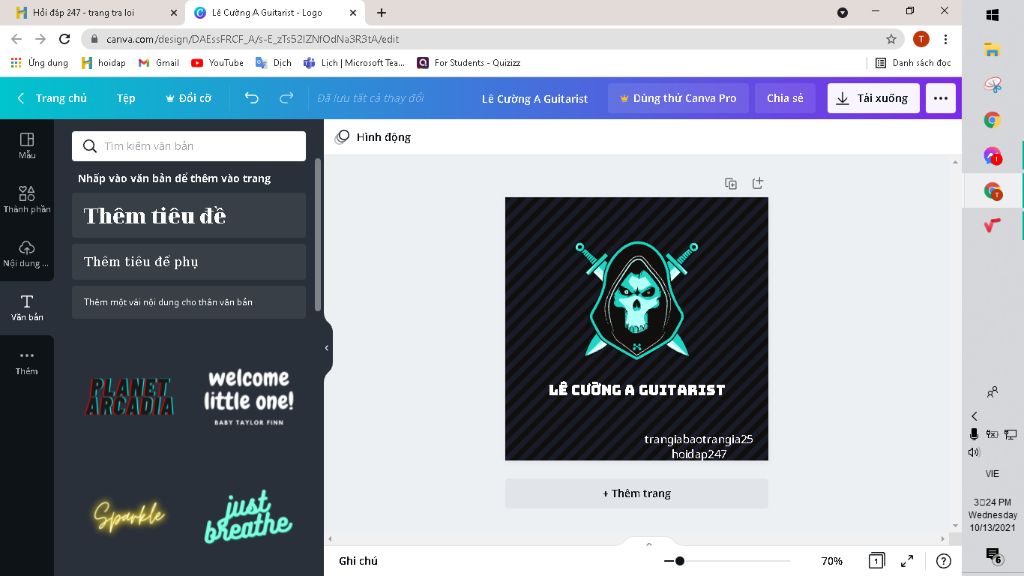Viewport: 1024px width, 576px height.
Task: Open the Mẫu templates sidebar tab
Action: coord(27,146)
